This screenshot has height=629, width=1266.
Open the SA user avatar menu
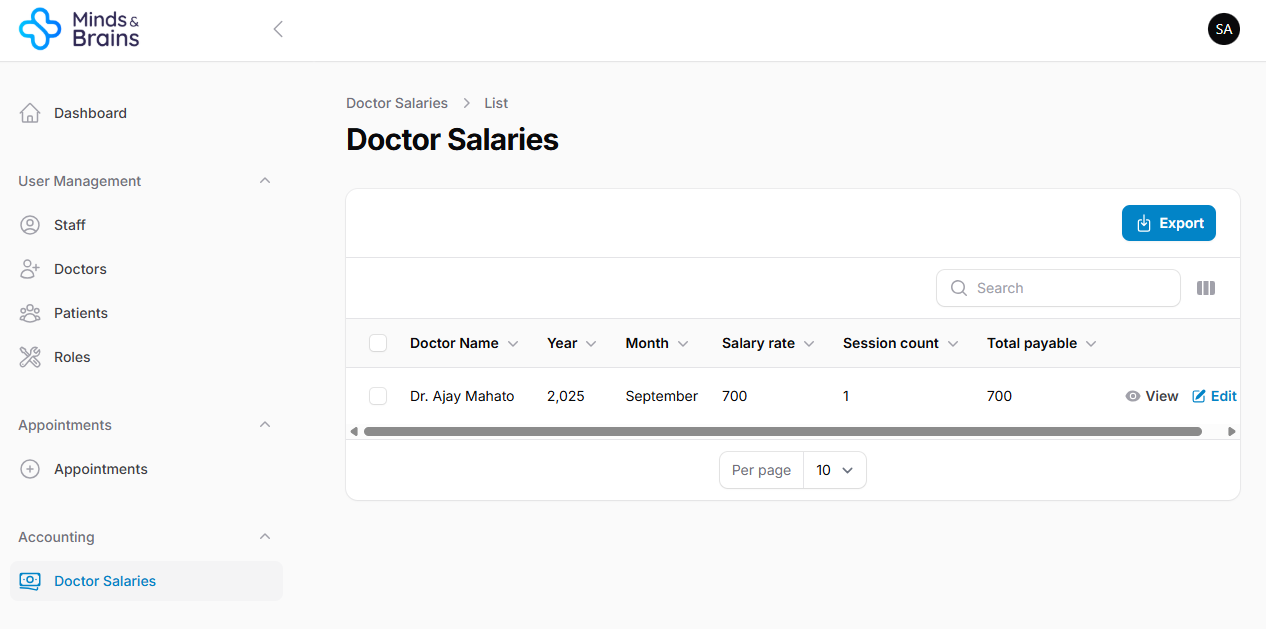pyautogui.click(x=1223, y=29)
